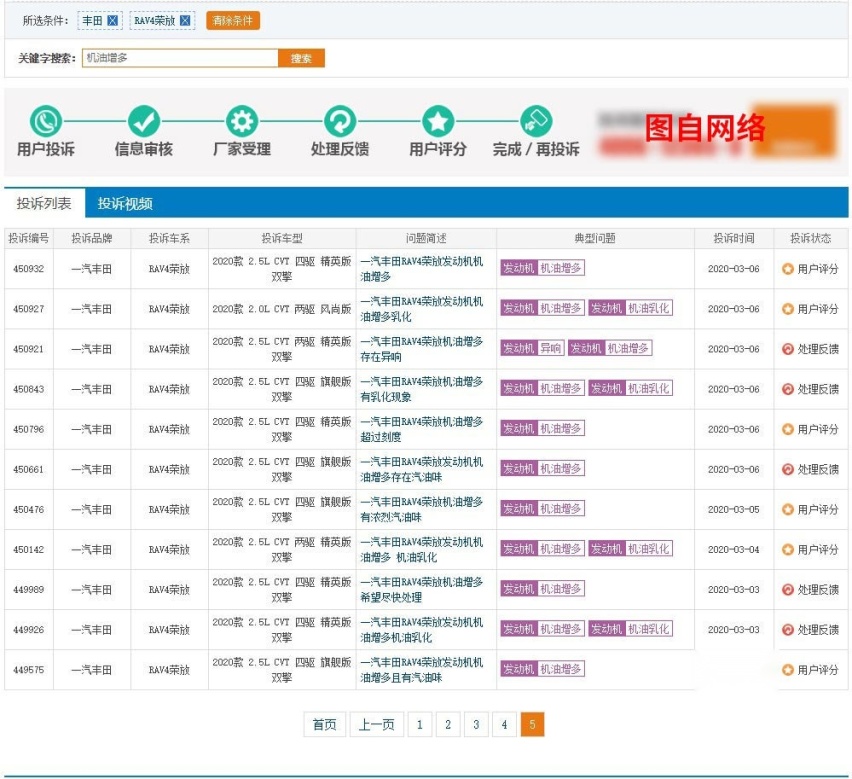Viewport: 852px width, 779px height.
Task: Remove the 丰田 filter with its X icon
Action: point(112,21)
